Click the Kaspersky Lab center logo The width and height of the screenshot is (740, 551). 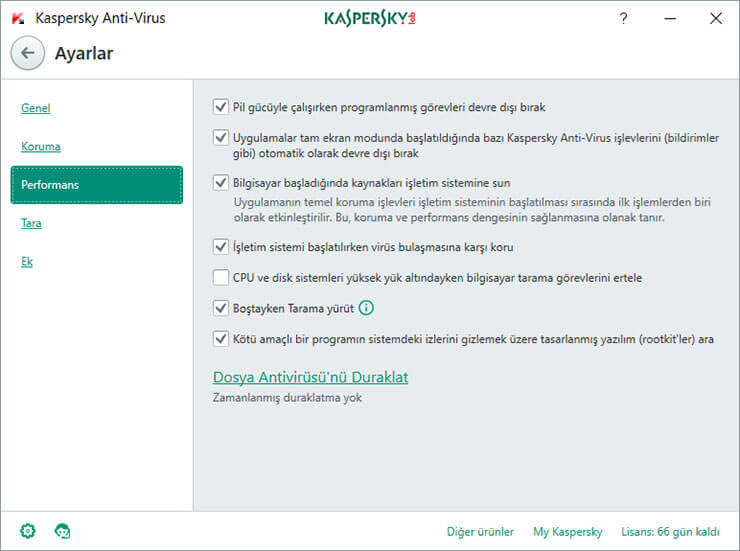tap(370, 18)
